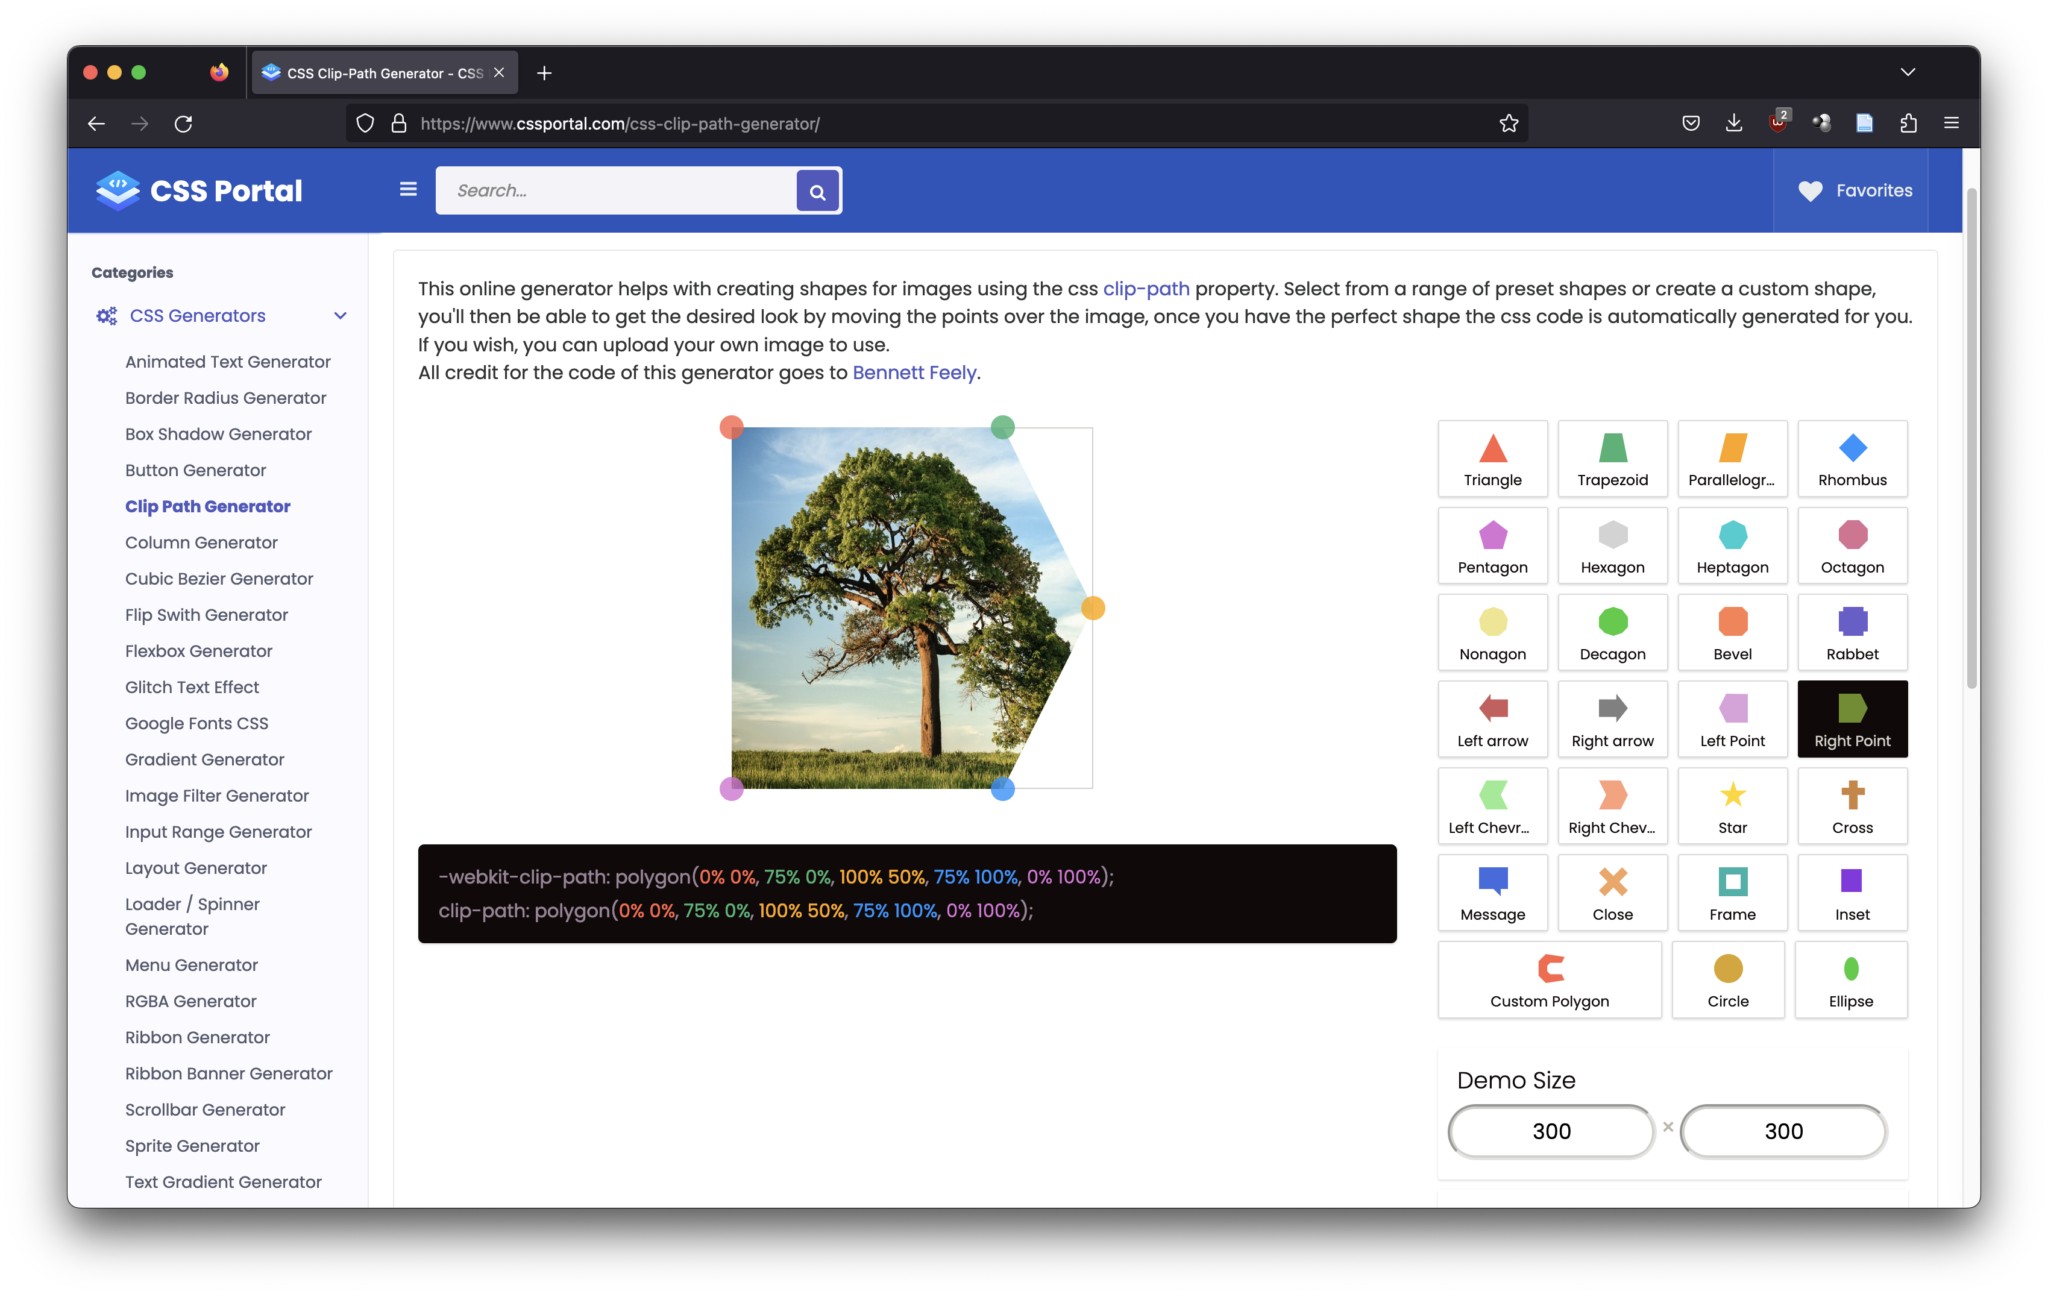Viewport: 2048px width, 1297px height.
Task: Open a new browser tab
Action: (544, 73)
